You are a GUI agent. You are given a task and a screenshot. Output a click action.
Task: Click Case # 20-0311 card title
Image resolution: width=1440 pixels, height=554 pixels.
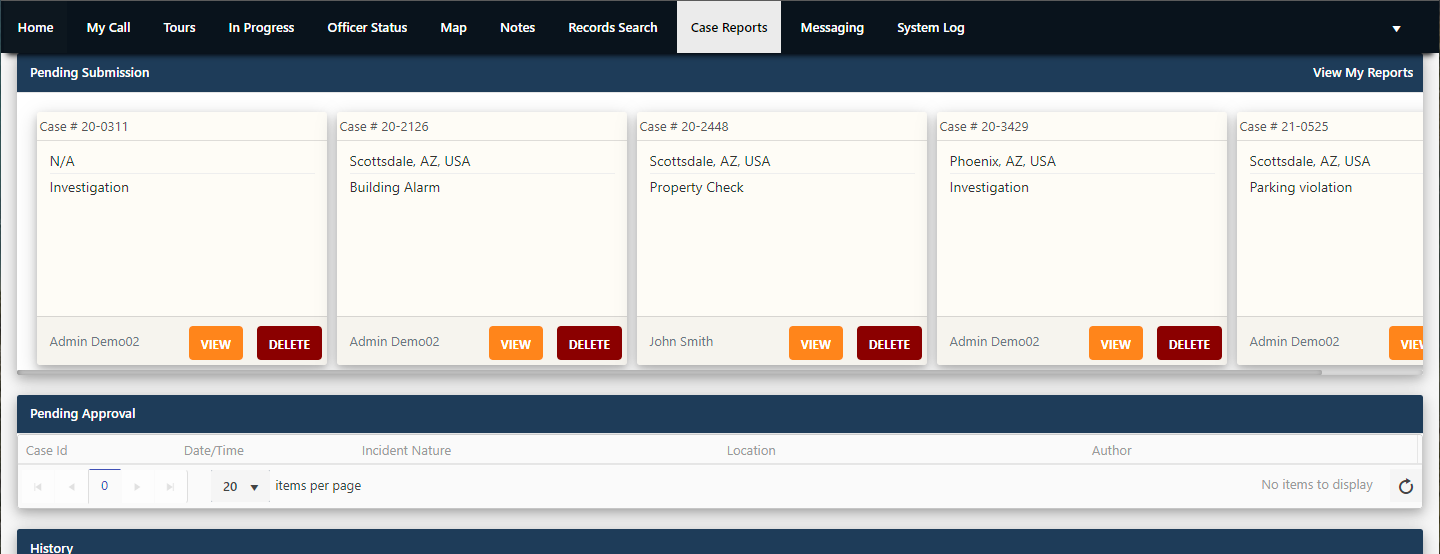coord(84,126)
